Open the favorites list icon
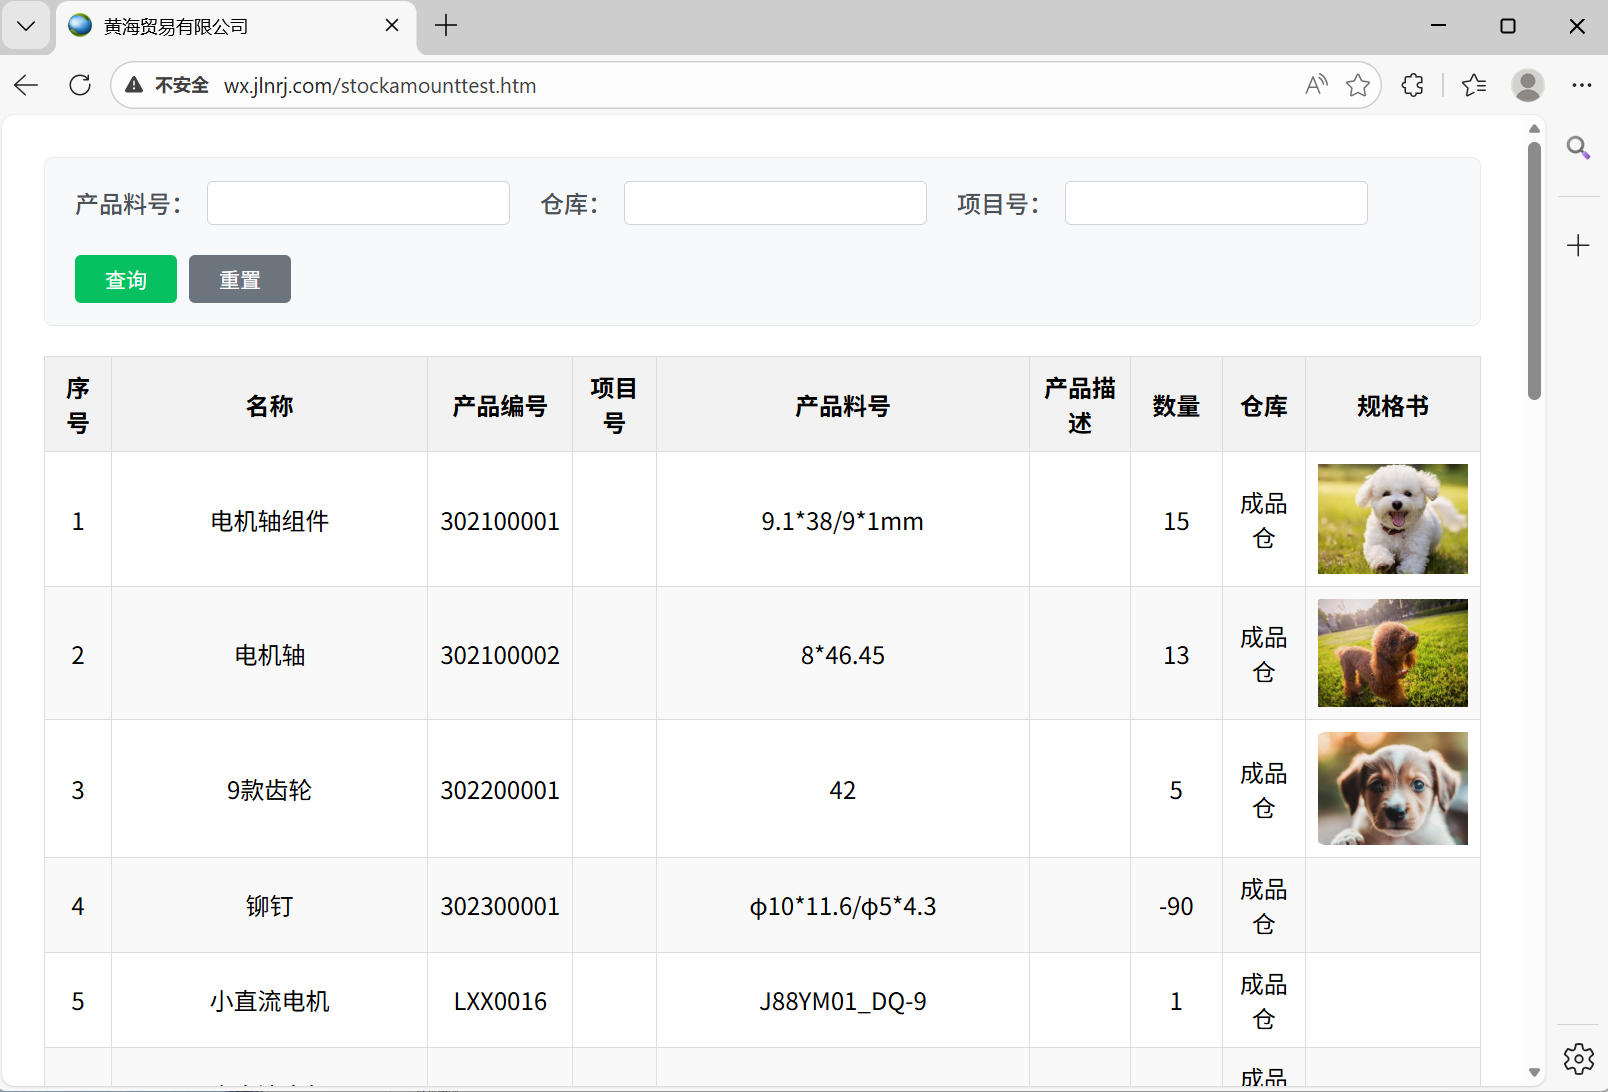This screenshot has width=1608, height=1092. pos(1473,86)
